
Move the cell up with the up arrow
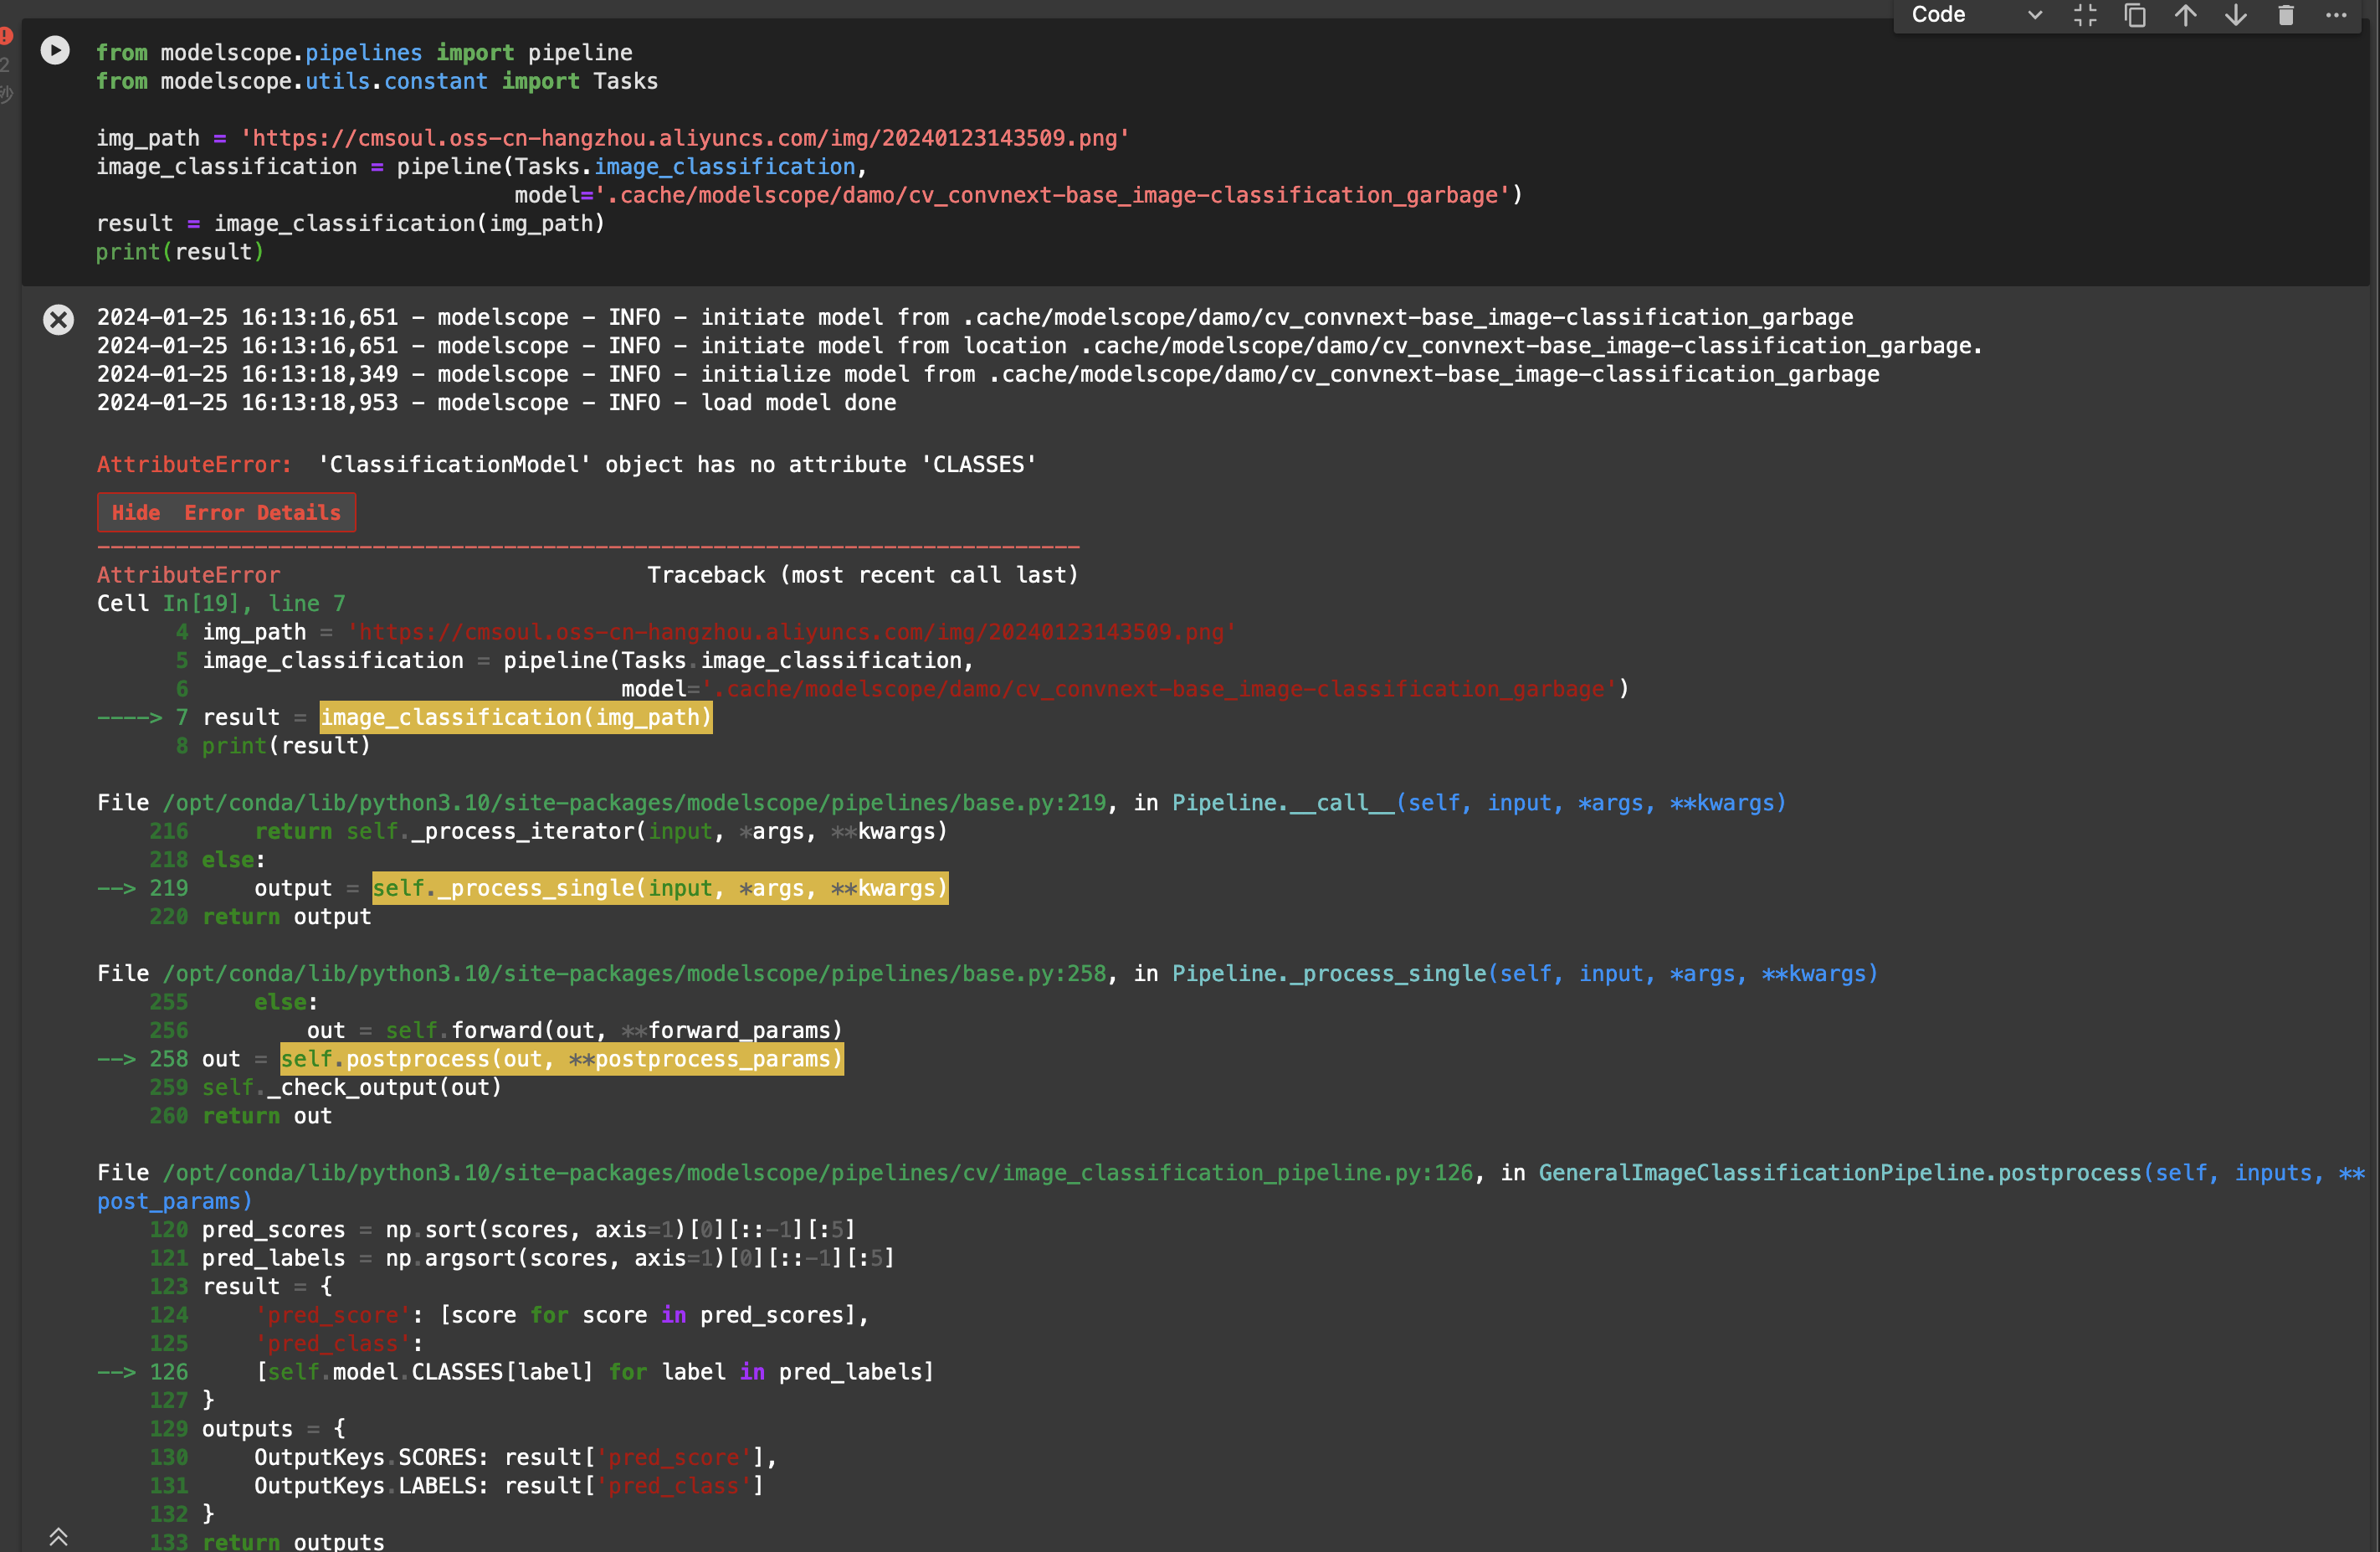click(2185, 15)
